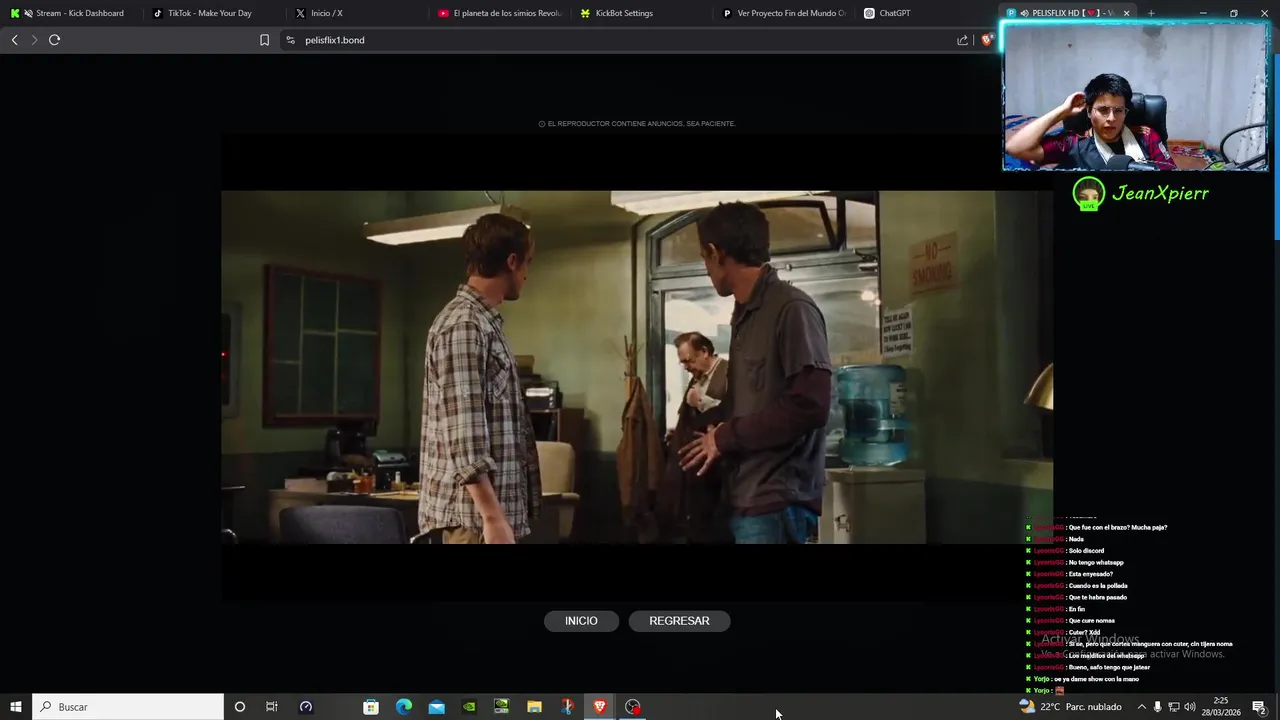This screenshot has height=720, width=1280.
Task: Click the Buscar search box in taskbar
Action: 128,707
